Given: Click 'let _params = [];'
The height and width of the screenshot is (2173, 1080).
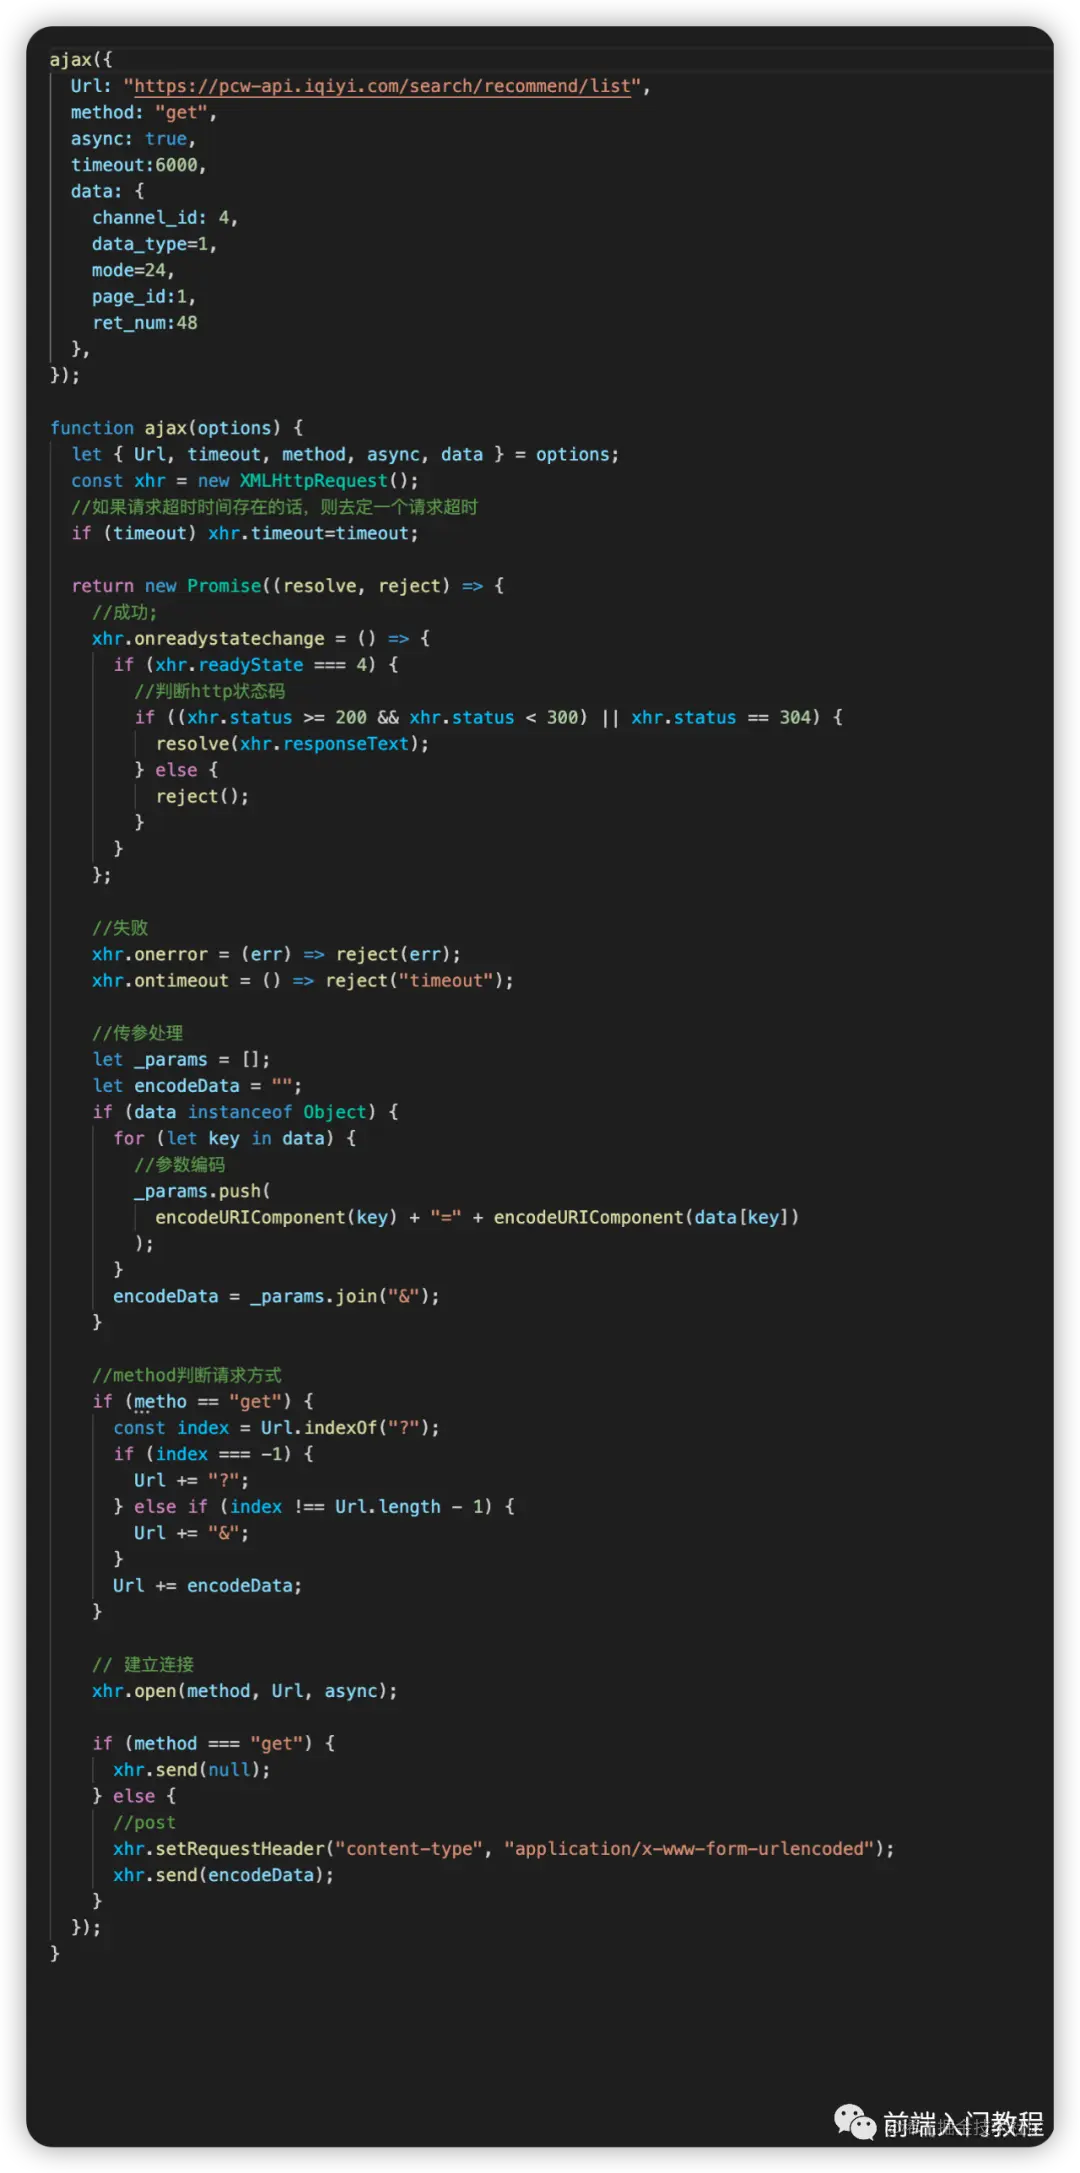Looking at the screenshot, I should (x=181, y=1060).
